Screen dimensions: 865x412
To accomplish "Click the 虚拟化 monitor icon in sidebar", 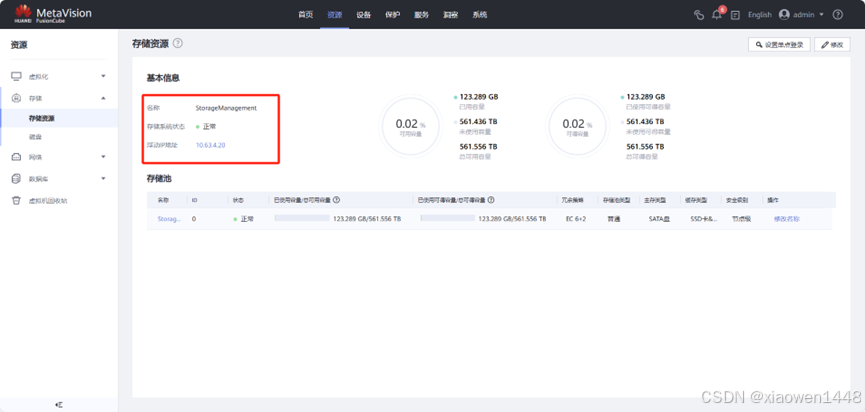I will point(17,76).
